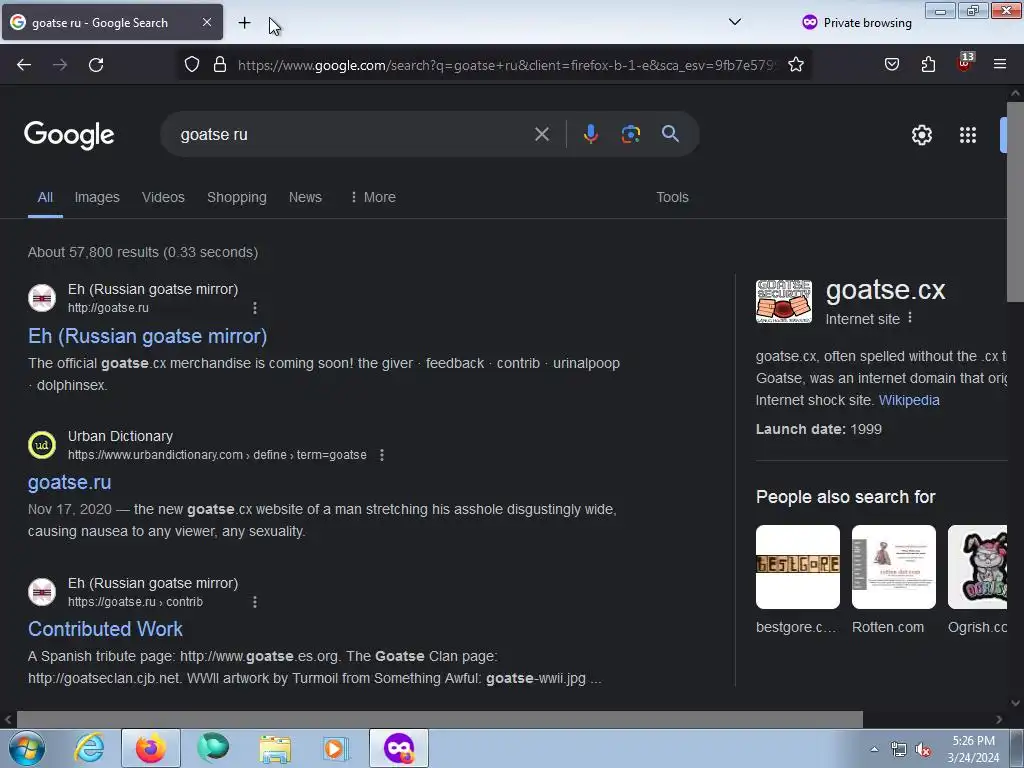The height and width of the screenshot is (768, 1024).
Task: Open Firefox from the taskbar
Action: tap(150, 748)
